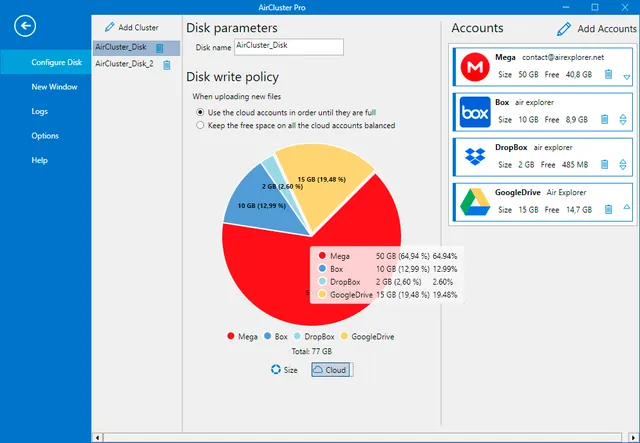640x443 pixels.
Task: Click the '15 GB (19,48 %)' pie label
Action: coord(322,179)
